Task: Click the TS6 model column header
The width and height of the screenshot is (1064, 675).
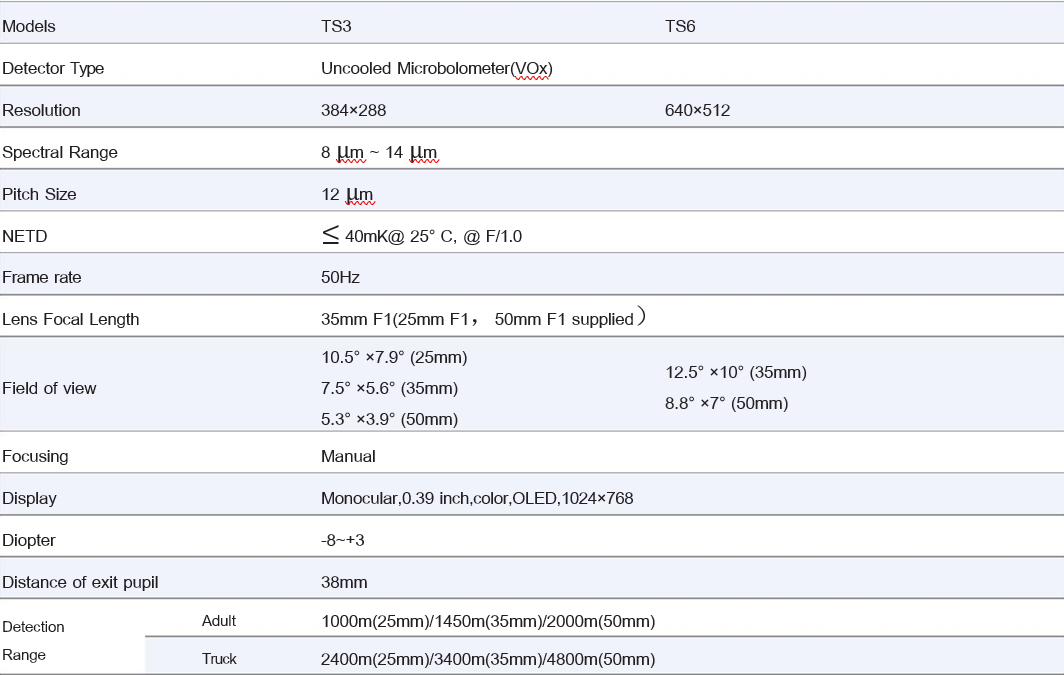Action: coord(680,26)
